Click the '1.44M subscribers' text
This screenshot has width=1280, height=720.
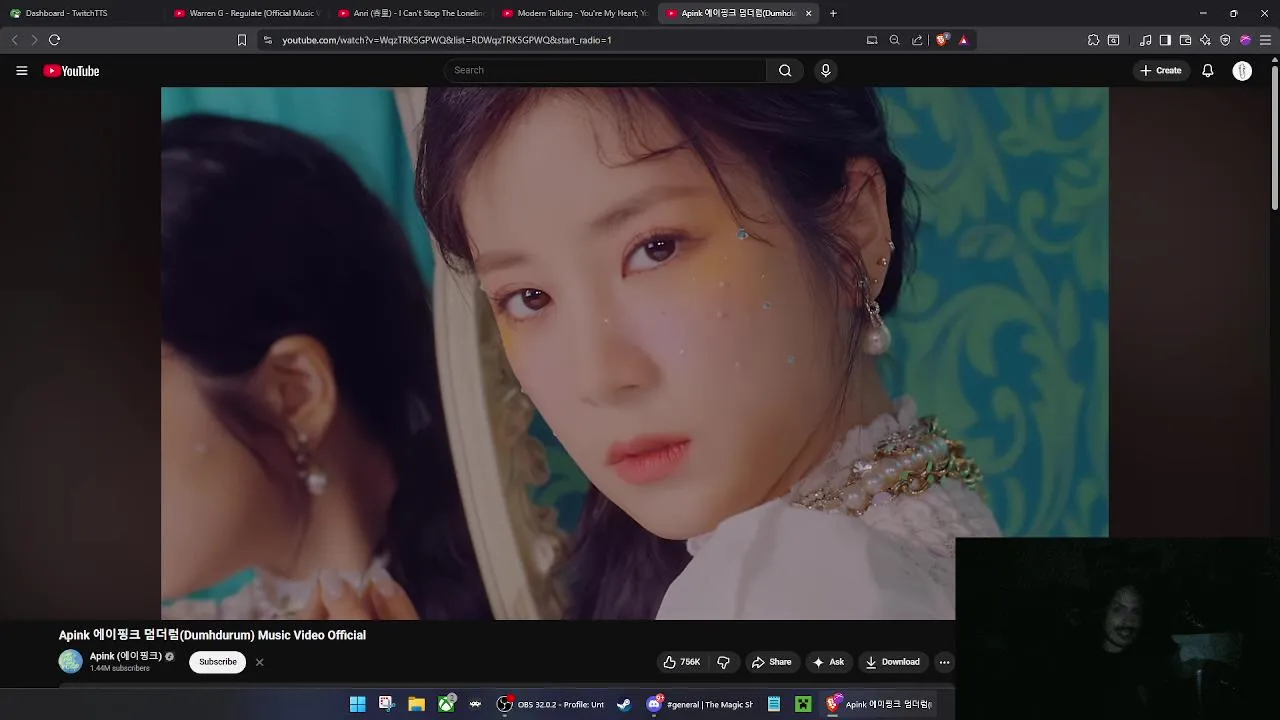120,668
